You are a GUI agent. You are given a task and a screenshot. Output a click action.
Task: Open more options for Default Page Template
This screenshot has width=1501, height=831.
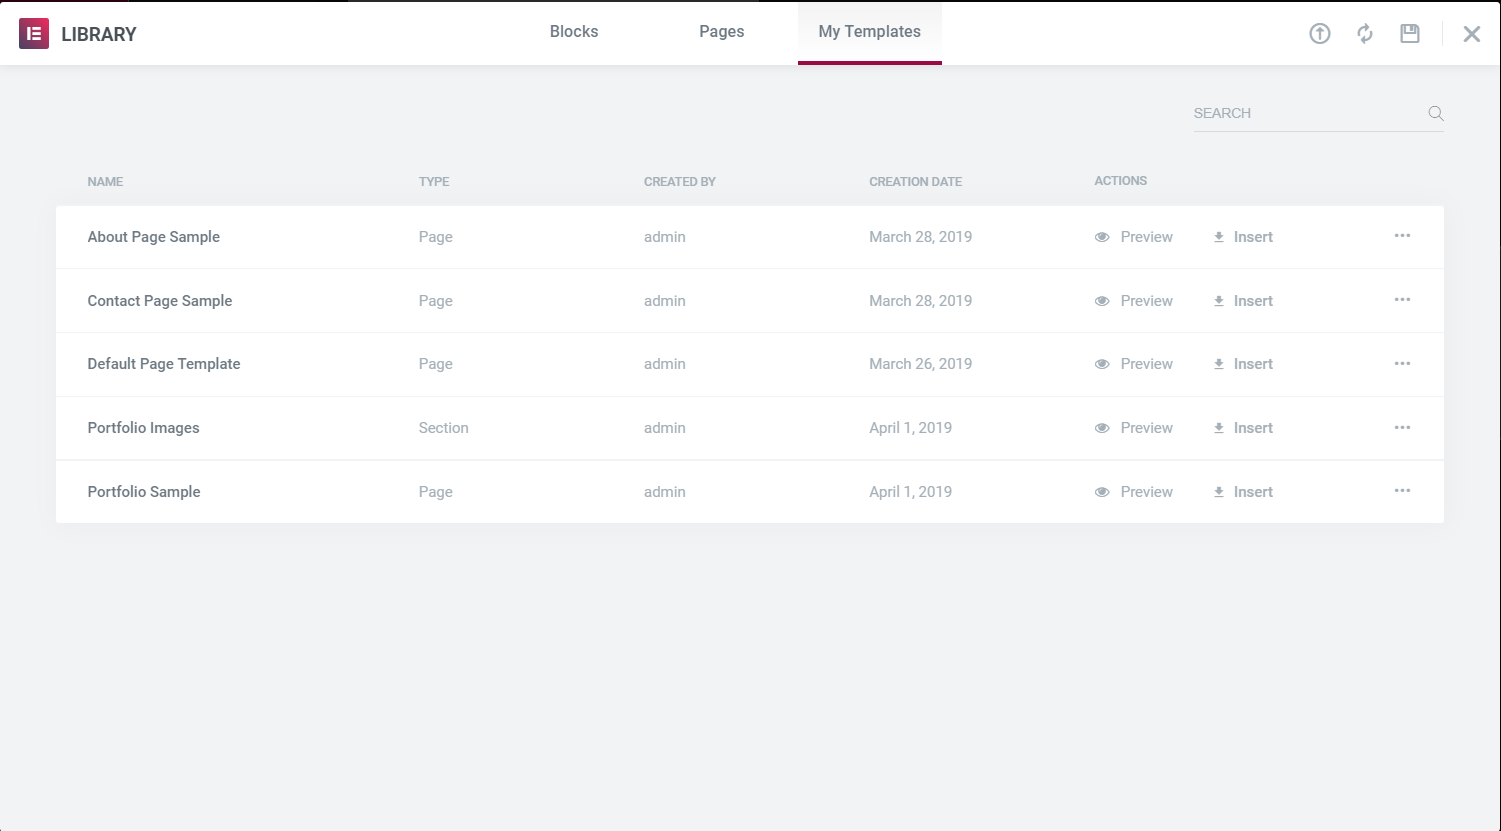tap(1402, 364)
